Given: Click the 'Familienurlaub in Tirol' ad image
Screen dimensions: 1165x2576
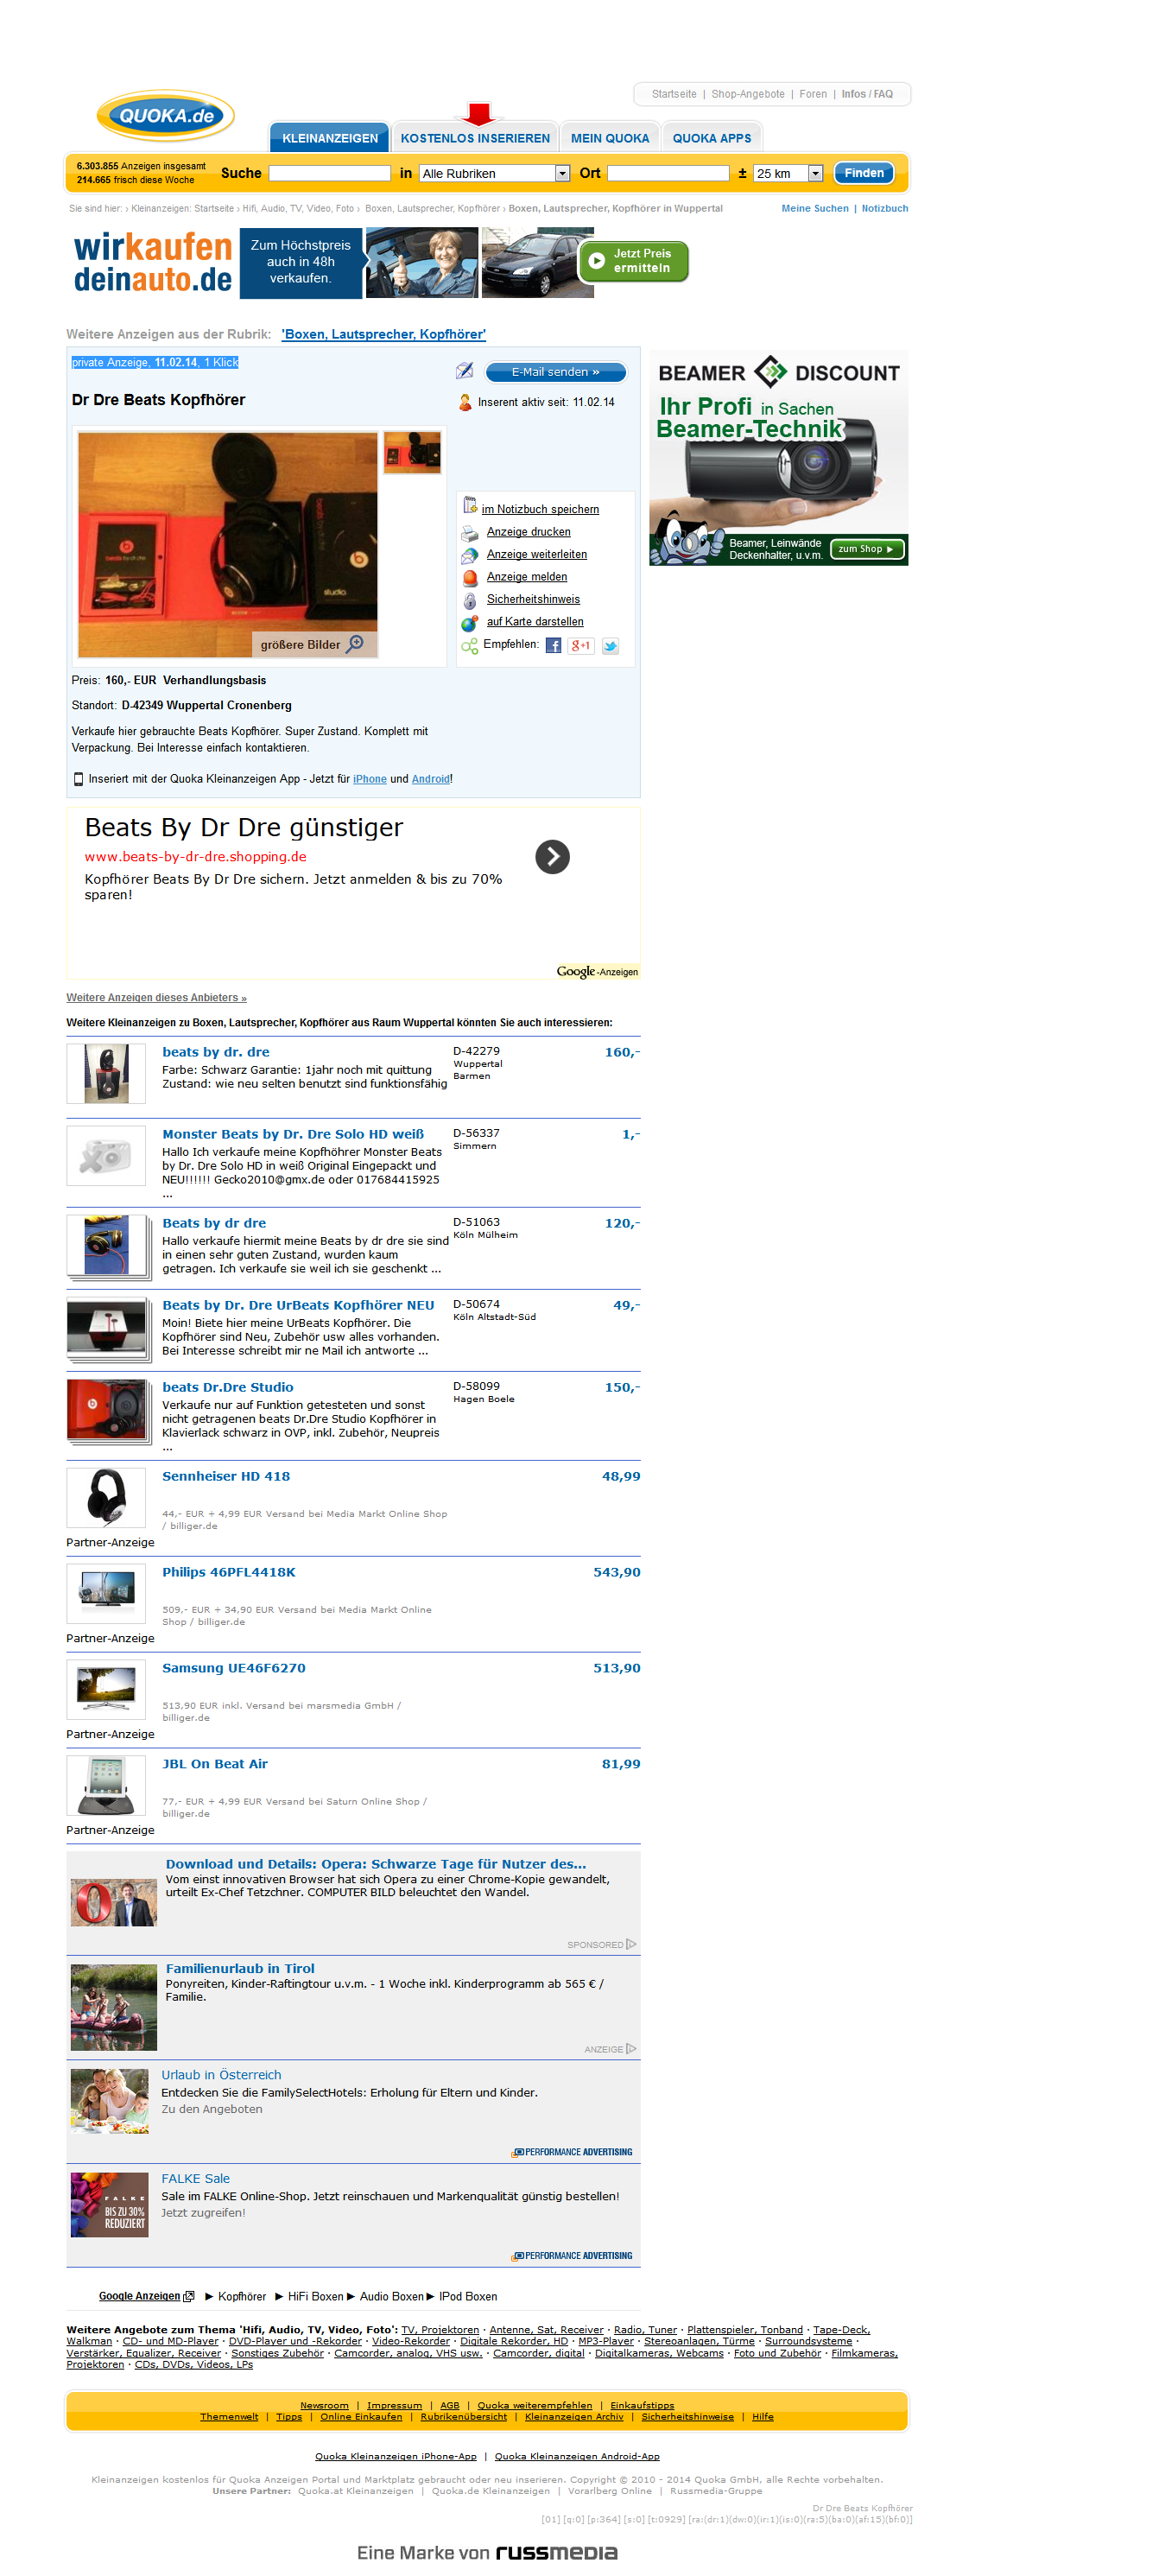Looking at the screenshot, I should click(114, 2007).
